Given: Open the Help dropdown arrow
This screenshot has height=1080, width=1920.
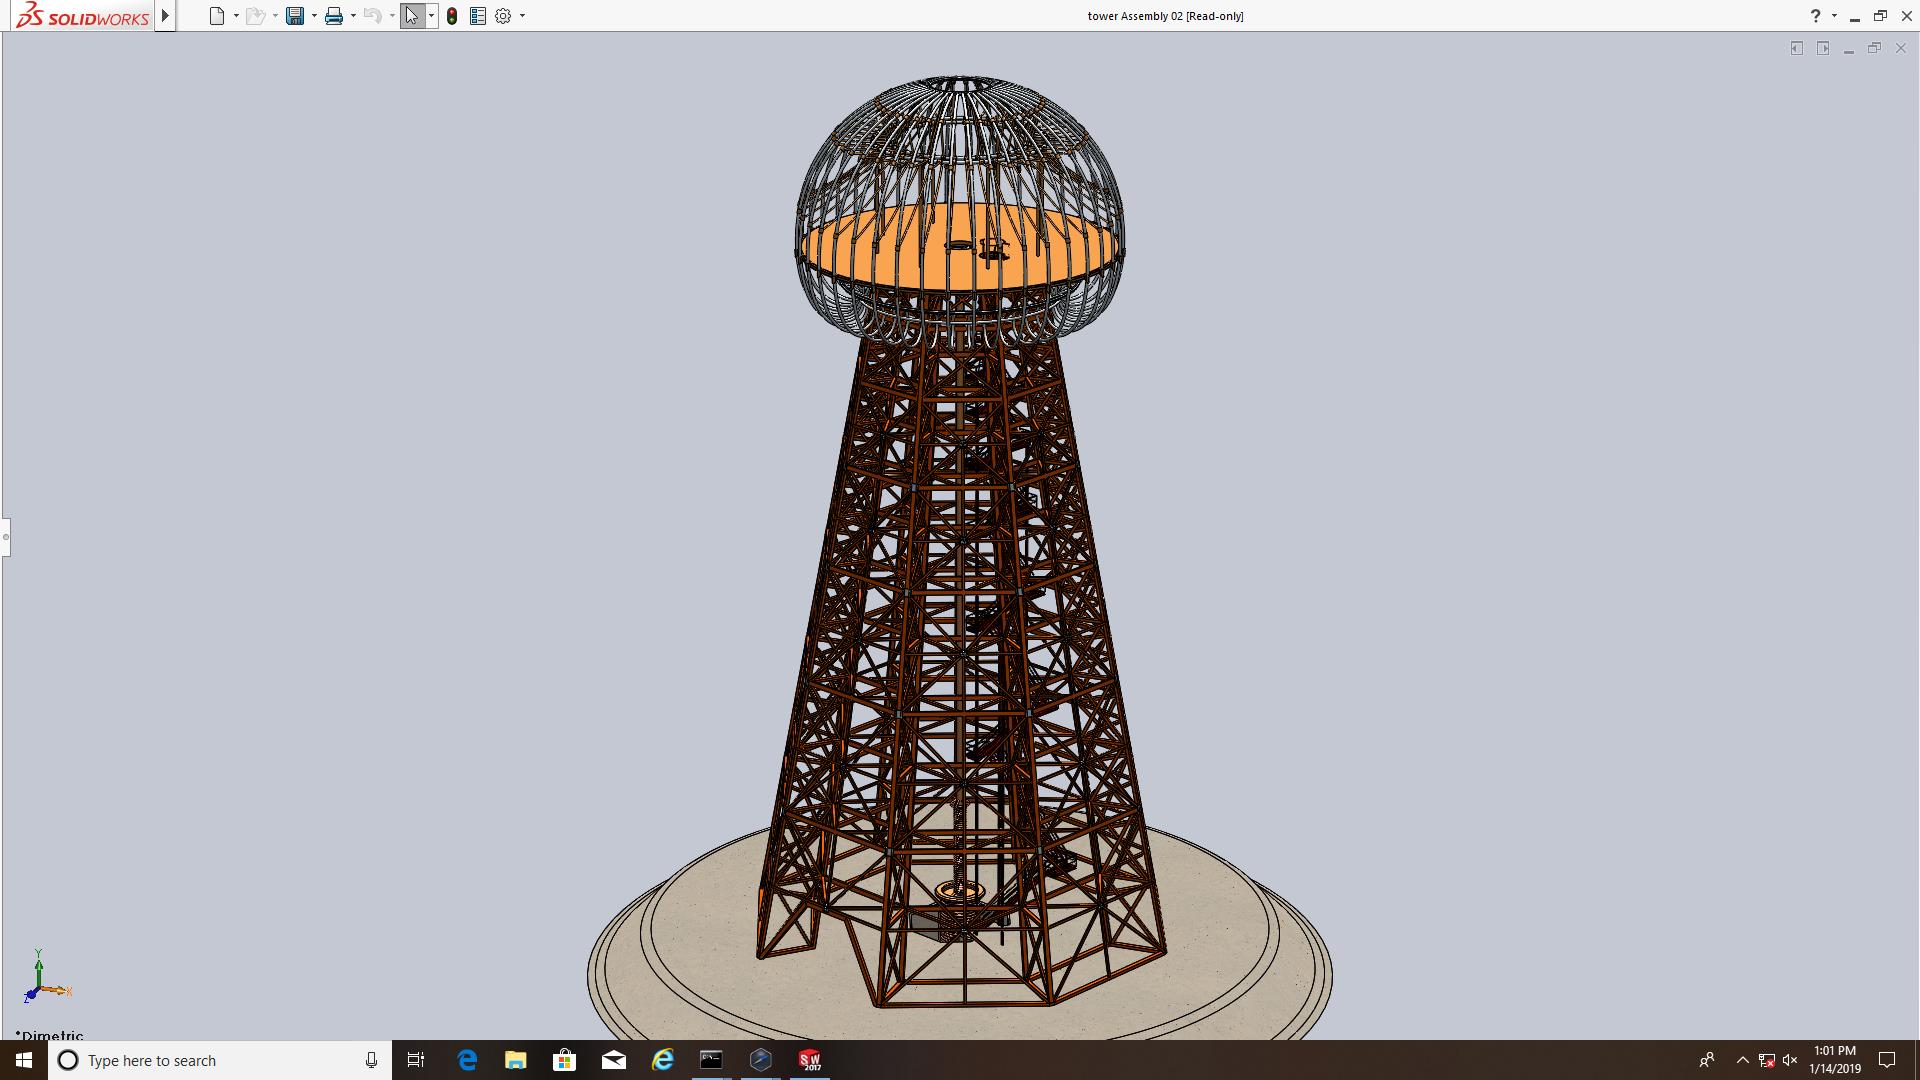Looking at the screenshot, I should (1834, 16).
